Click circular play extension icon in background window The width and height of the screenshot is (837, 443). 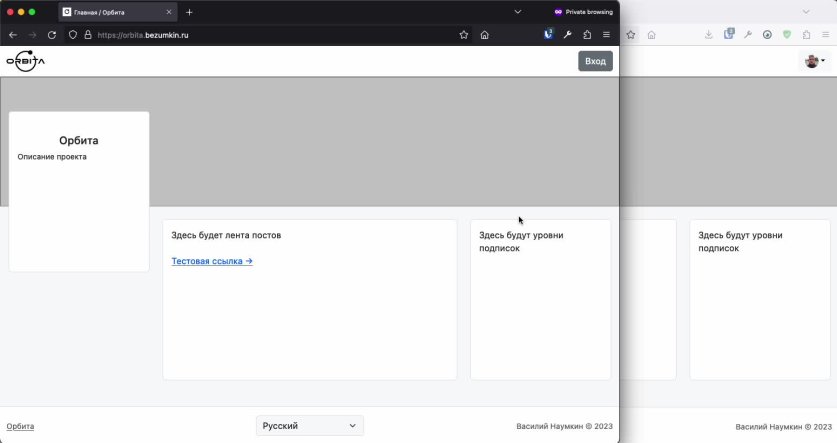pyautogui.click(x=767, y=35)
